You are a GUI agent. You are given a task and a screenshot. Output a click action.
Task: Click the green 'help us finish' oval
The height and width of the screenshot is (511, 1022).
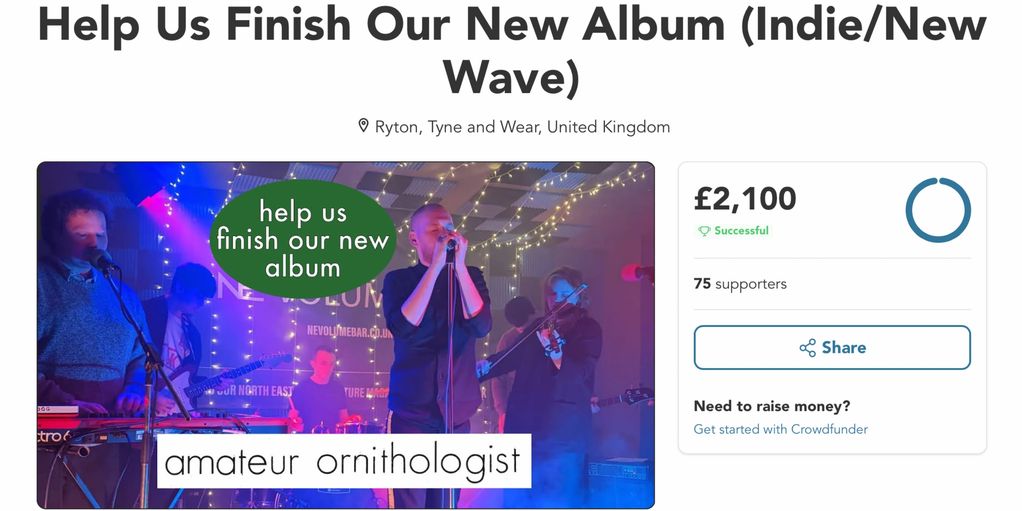pyautogui.click(x=302, y=239)
